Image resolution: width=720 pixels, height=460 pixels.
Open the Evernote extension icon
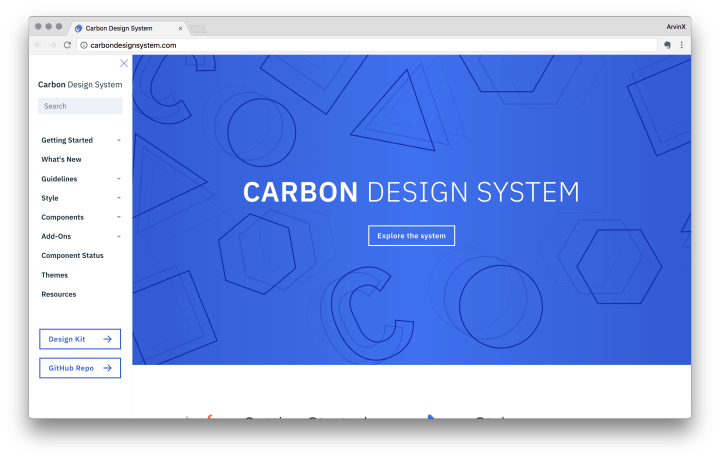pyautogui.click(x=667, y=45)
